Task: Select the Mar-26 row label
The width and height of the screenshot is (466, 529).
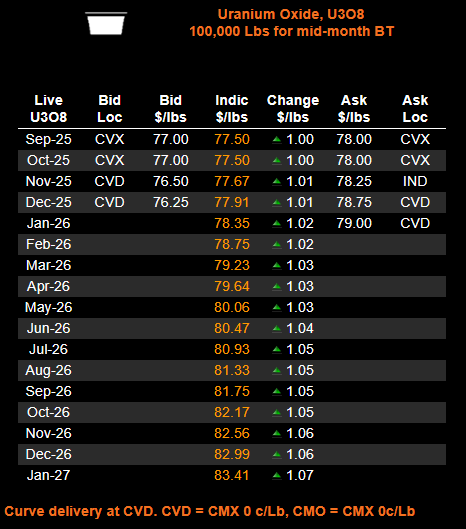Action: (49, 265)
